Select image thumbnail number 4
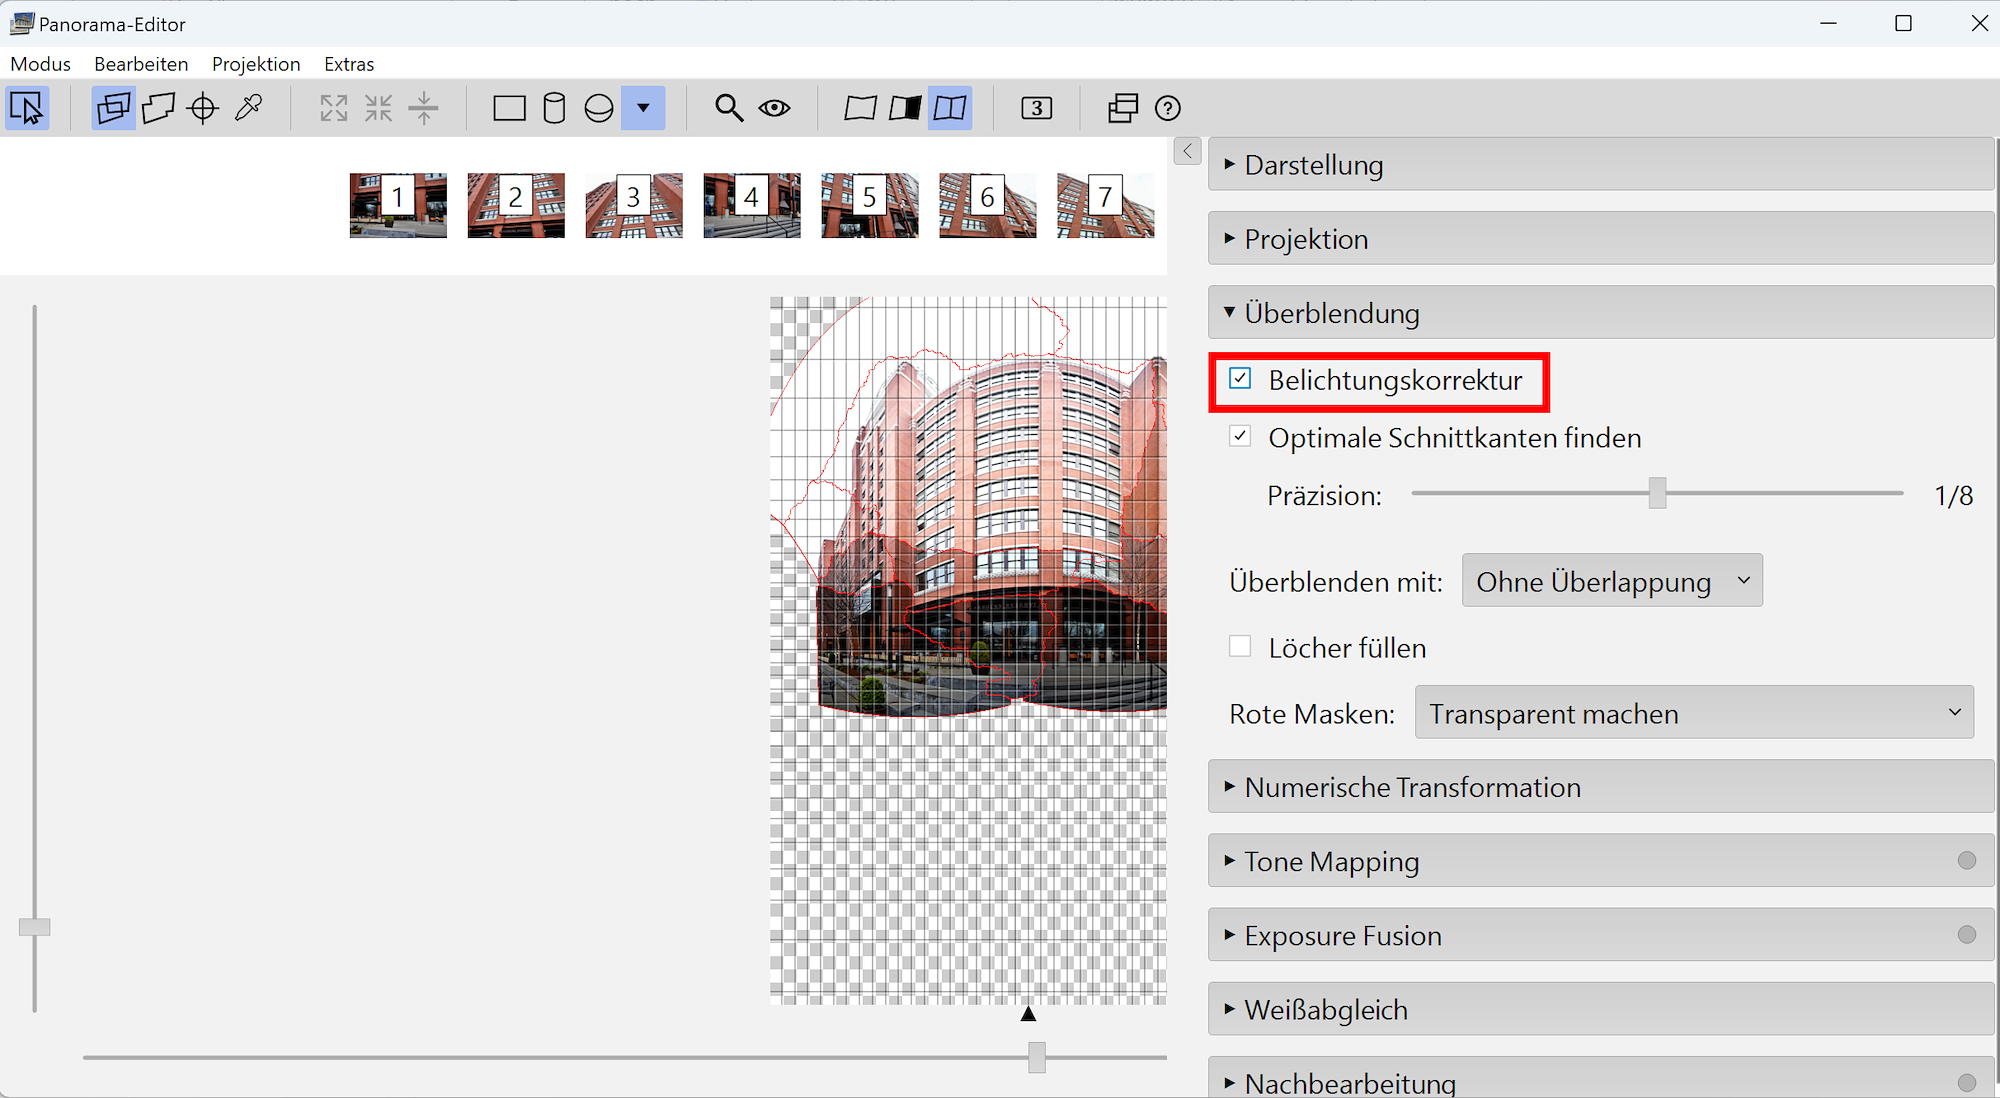The width and height of the screenshot is (2000, 1098). (751, 205)
